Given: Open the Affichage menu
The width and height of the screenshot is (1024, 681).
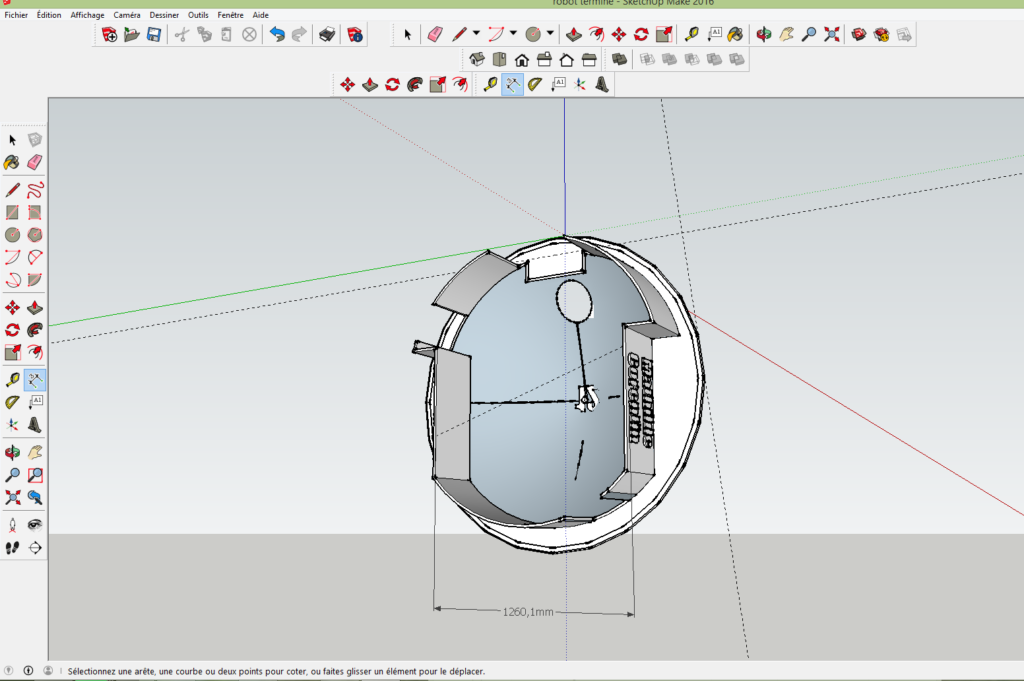Looking at the screenshot, I should click(88, 15).
